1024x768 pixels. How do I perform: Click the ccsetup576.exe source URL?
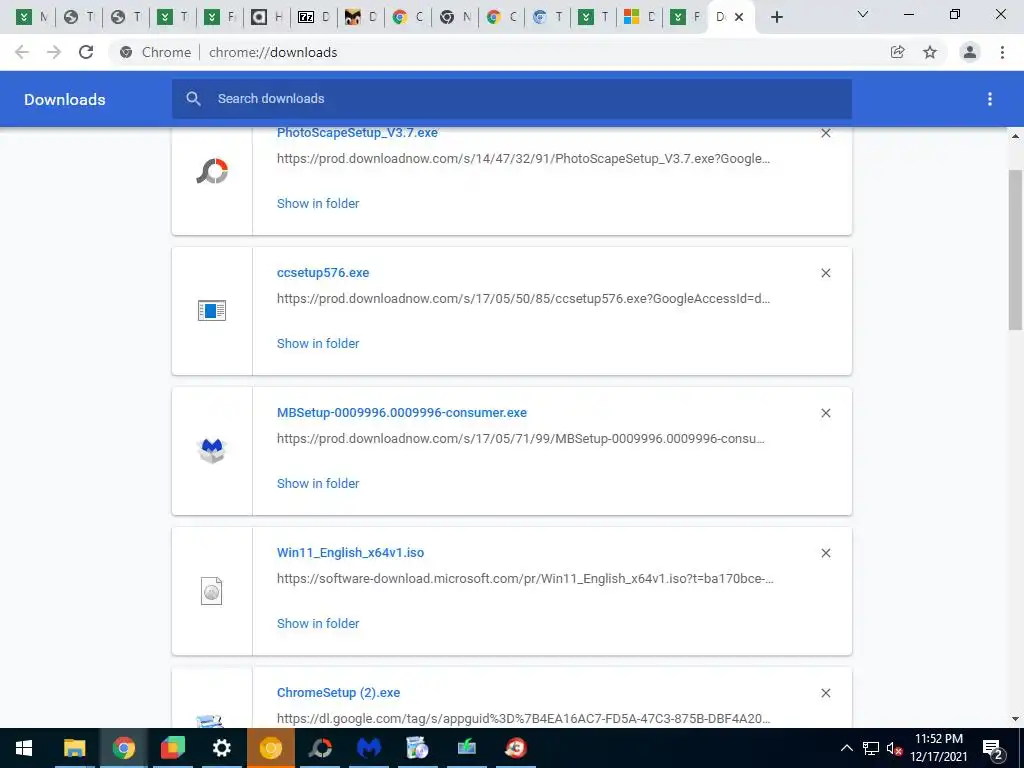(x=523, y=299)
